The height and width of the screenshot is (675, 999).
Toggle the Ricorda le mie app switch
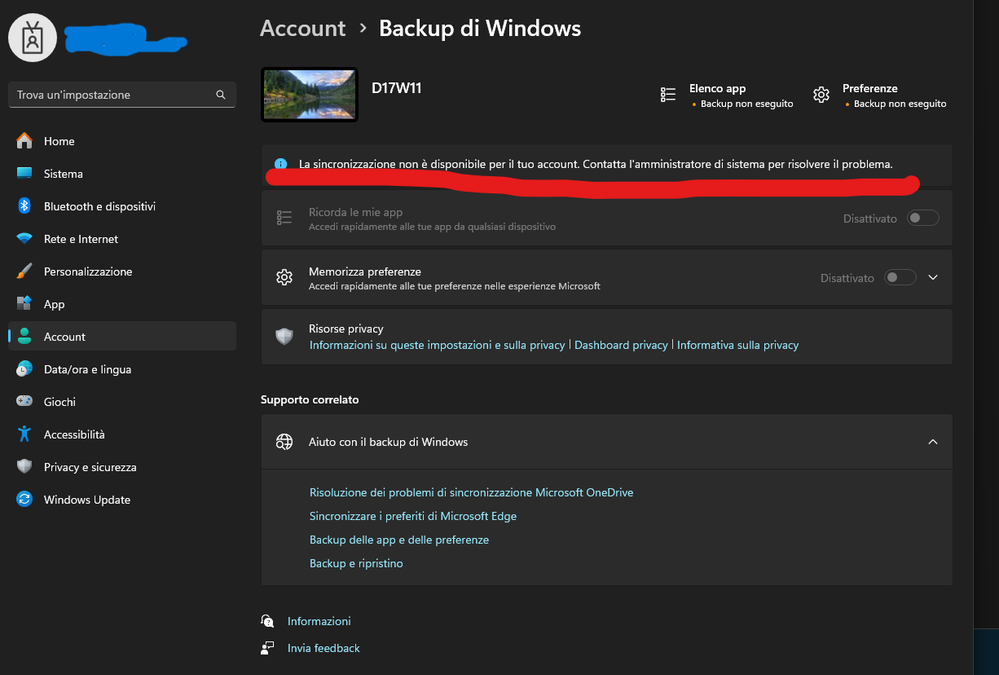922,218
